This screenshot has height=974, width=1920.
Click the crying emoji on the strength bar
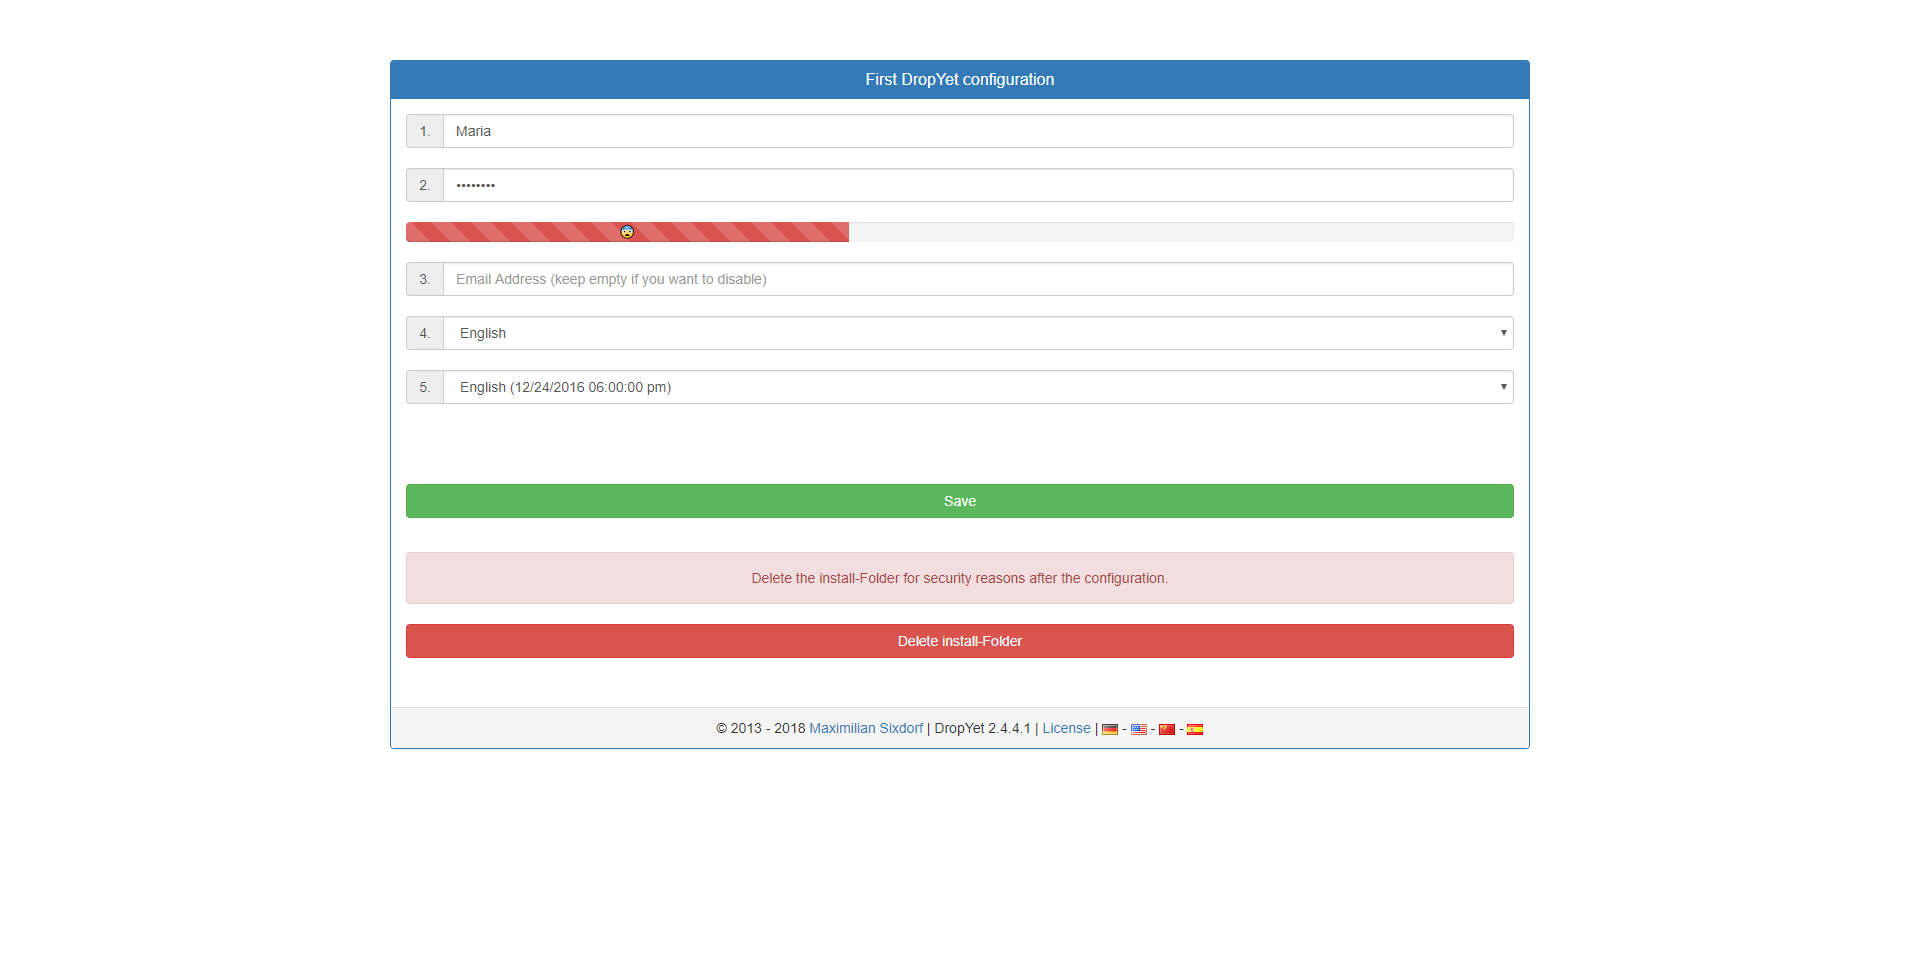627,231
